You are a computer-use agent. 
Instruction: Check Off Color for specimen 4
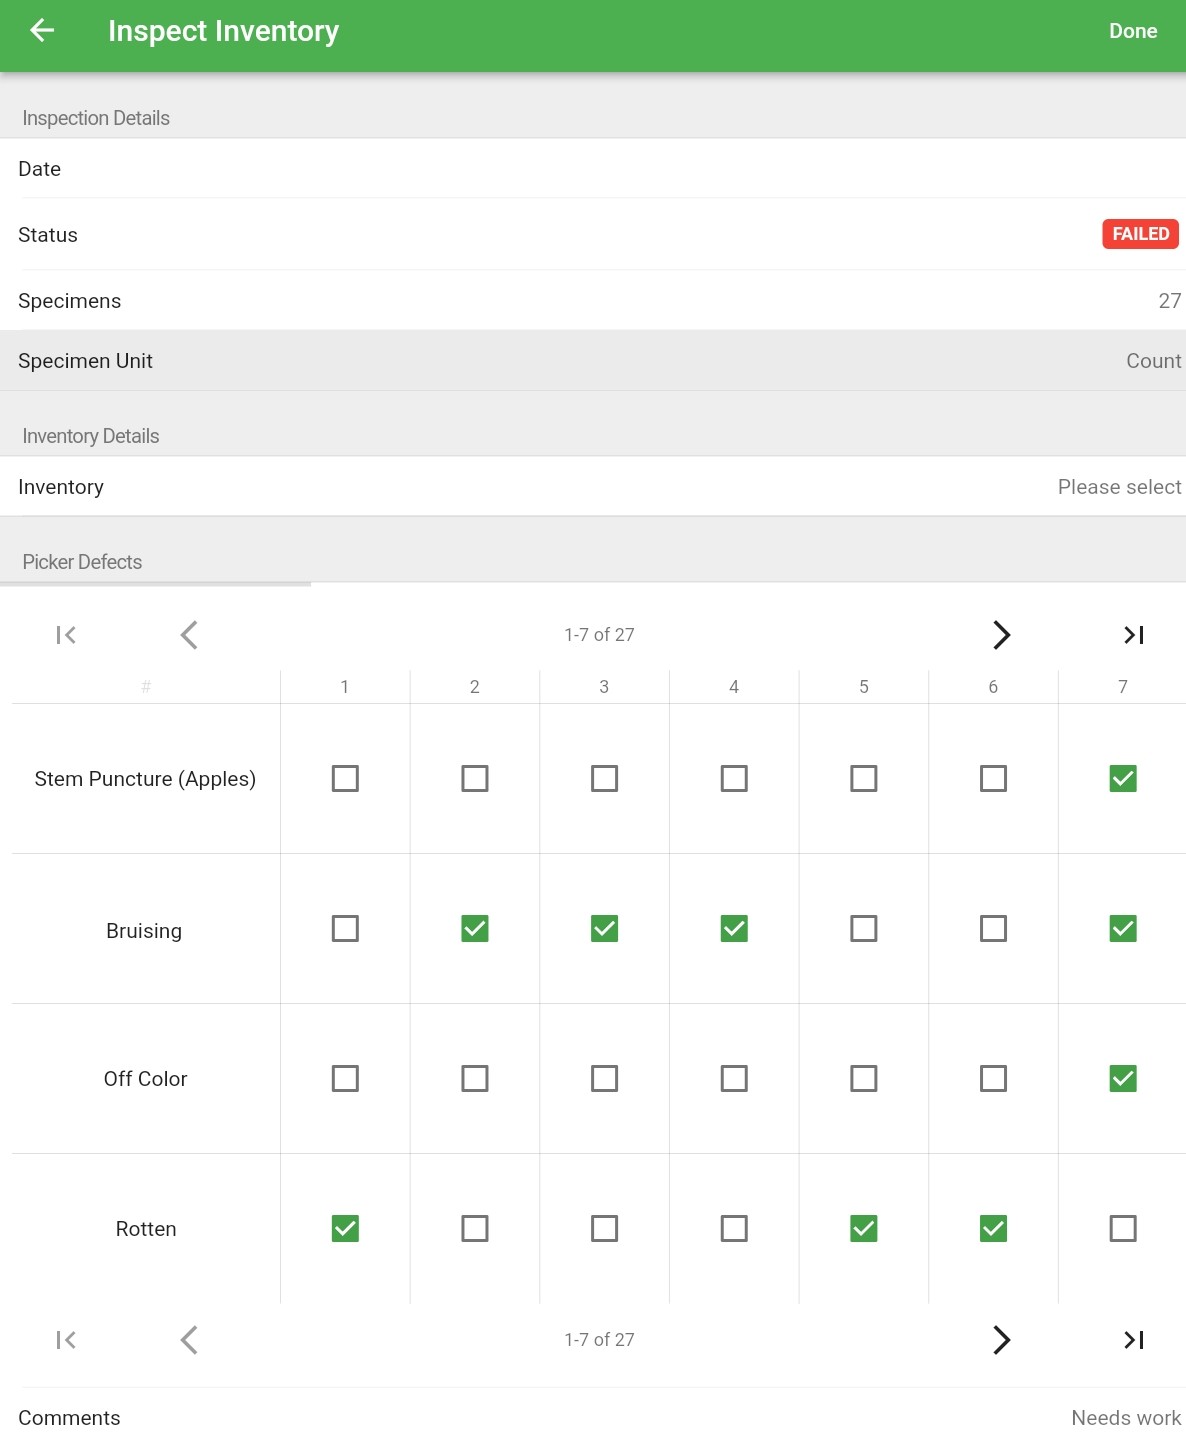tap(734, 1078)
